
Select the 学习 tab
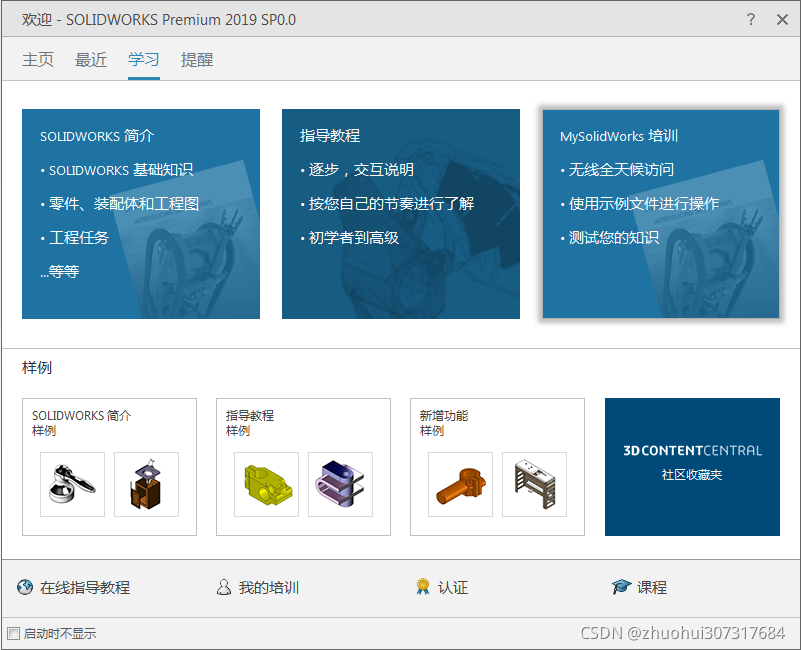pos(144,60)
